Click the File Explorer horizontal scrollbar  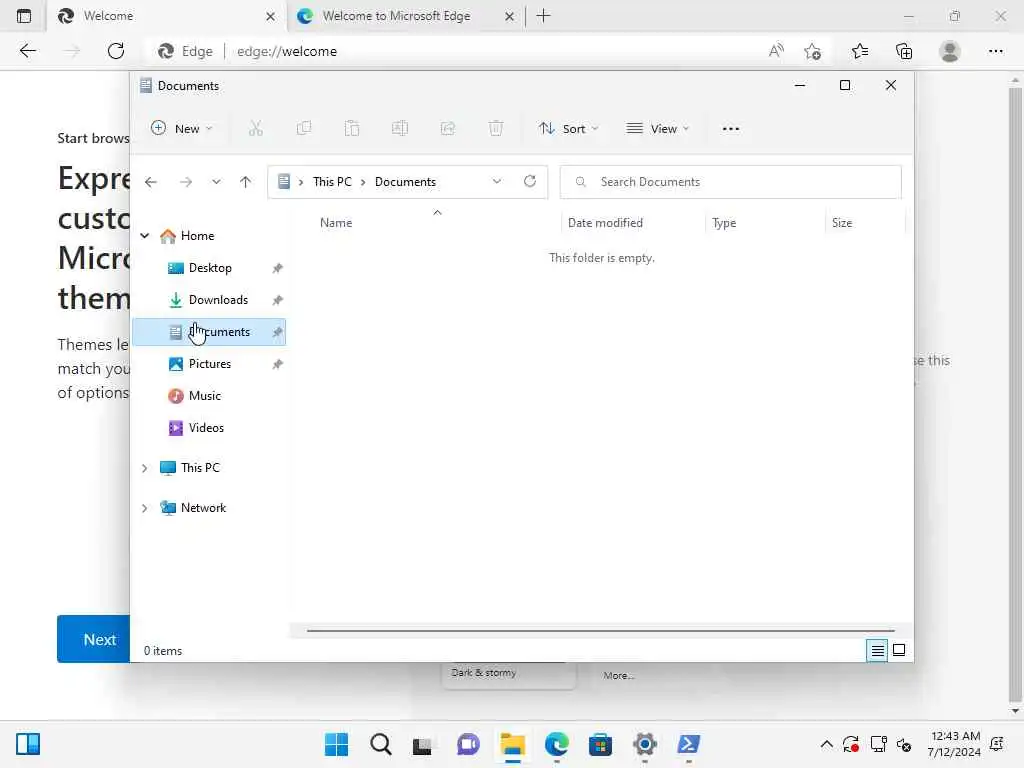(600, 631)
